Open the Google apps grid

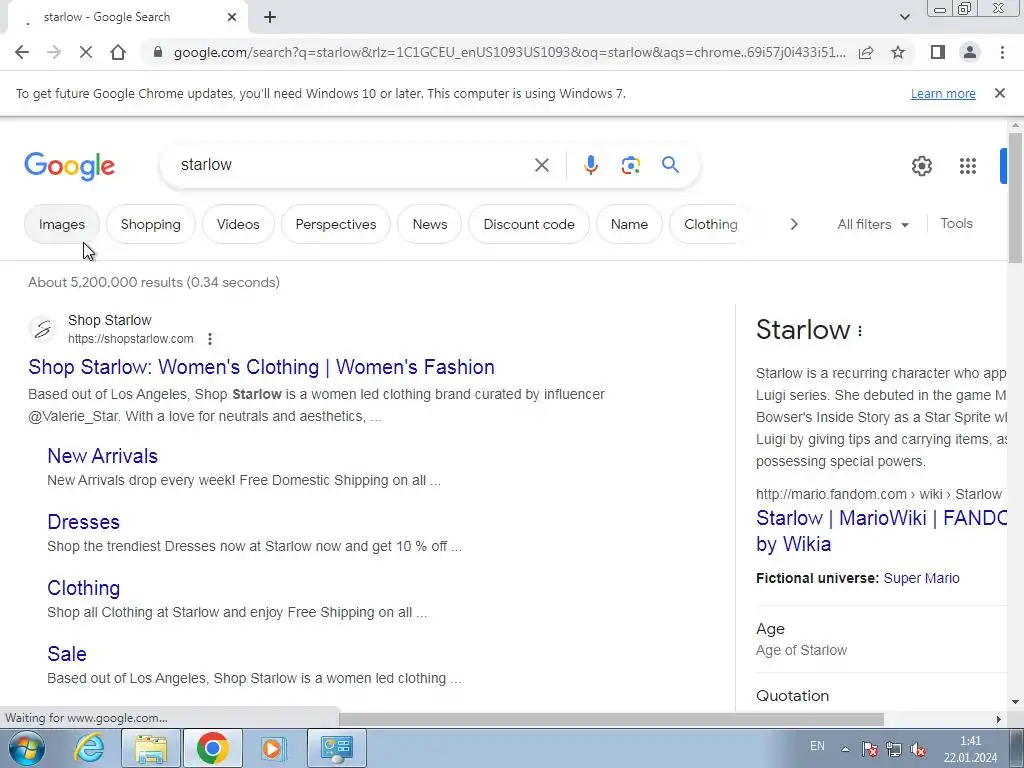tap(968, 166)
